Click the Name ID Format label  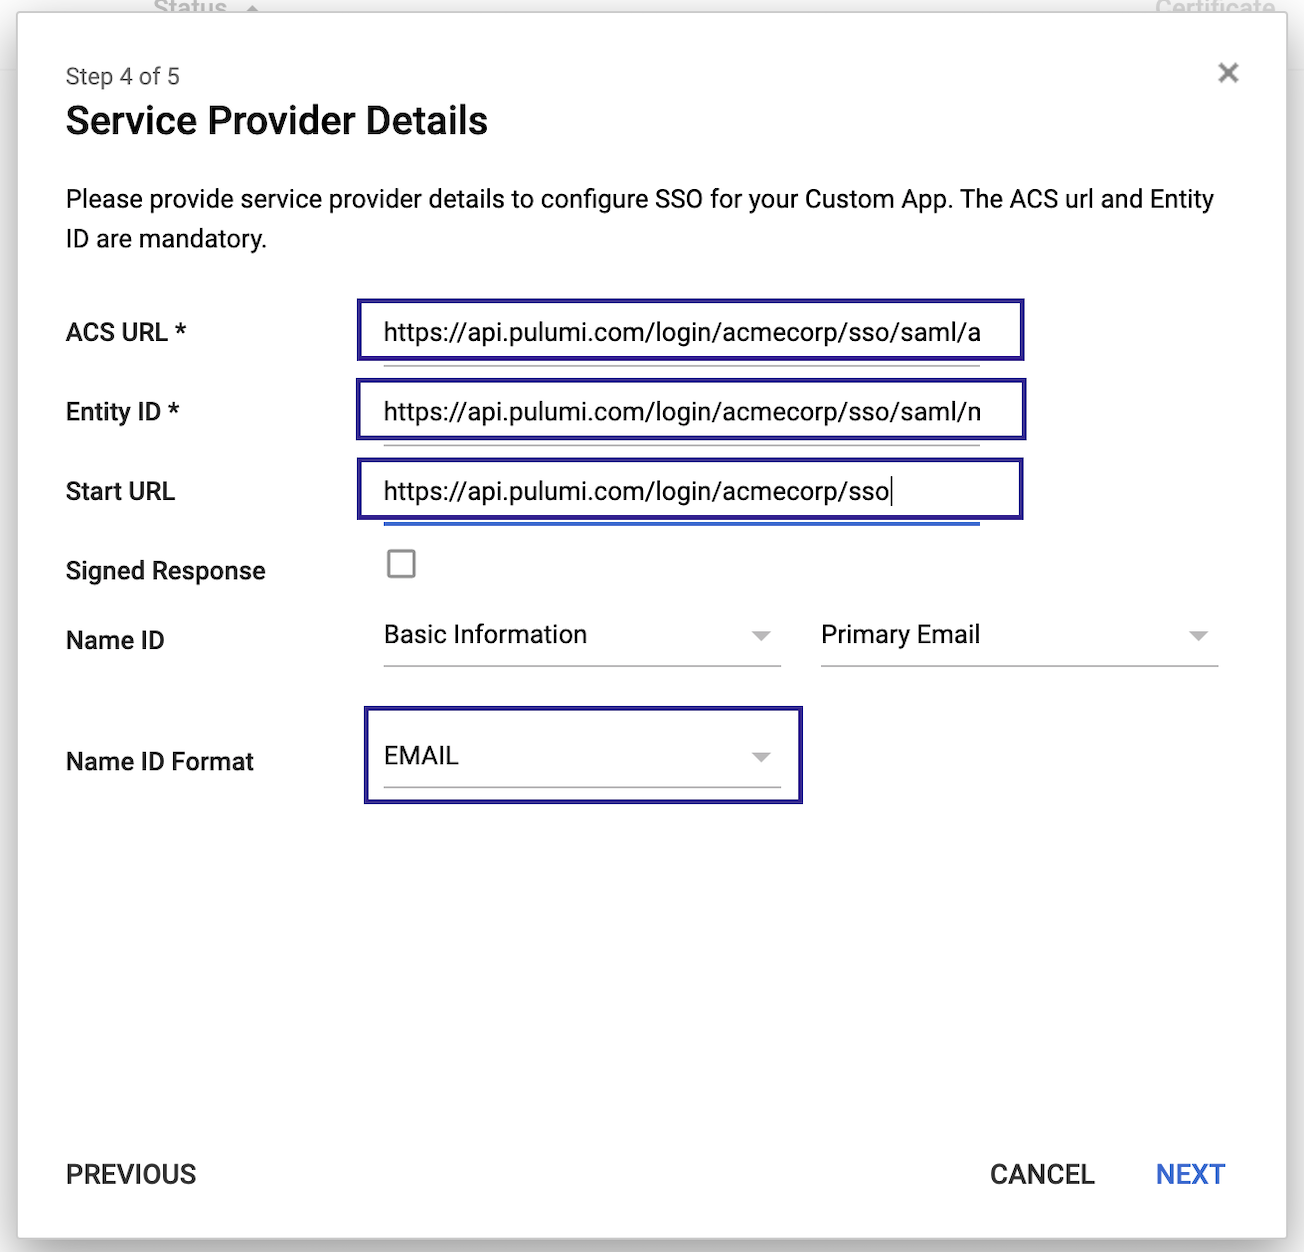coord(159,761)
